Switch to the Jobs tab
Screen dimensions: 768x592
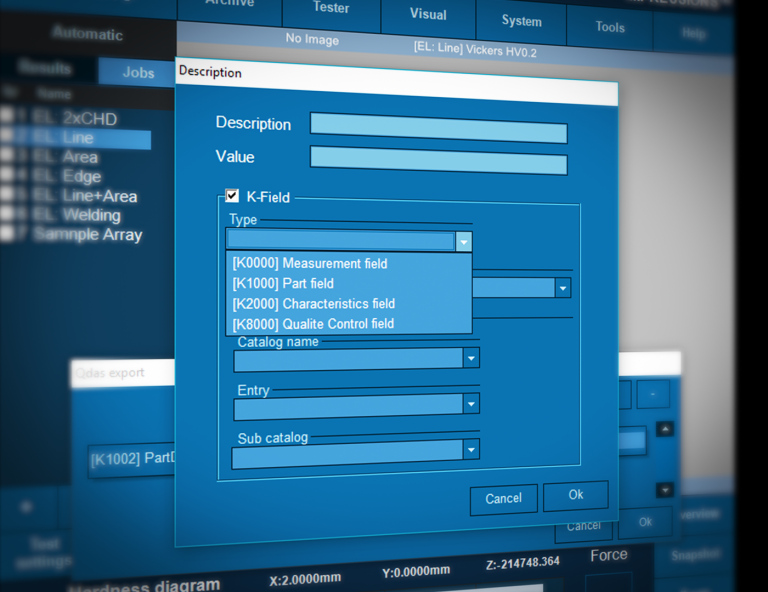pos(138,72)
